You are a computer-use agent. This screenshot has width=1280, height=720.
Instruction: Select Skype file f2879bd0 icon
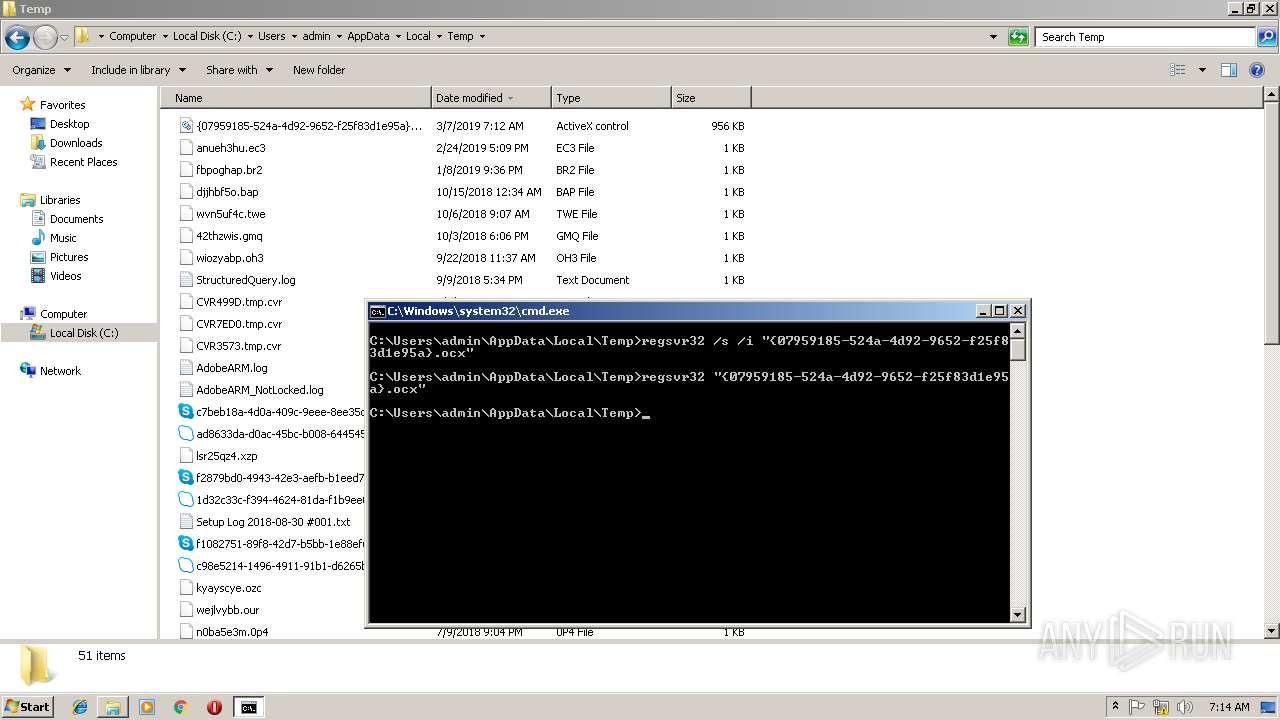pos(185,477)
